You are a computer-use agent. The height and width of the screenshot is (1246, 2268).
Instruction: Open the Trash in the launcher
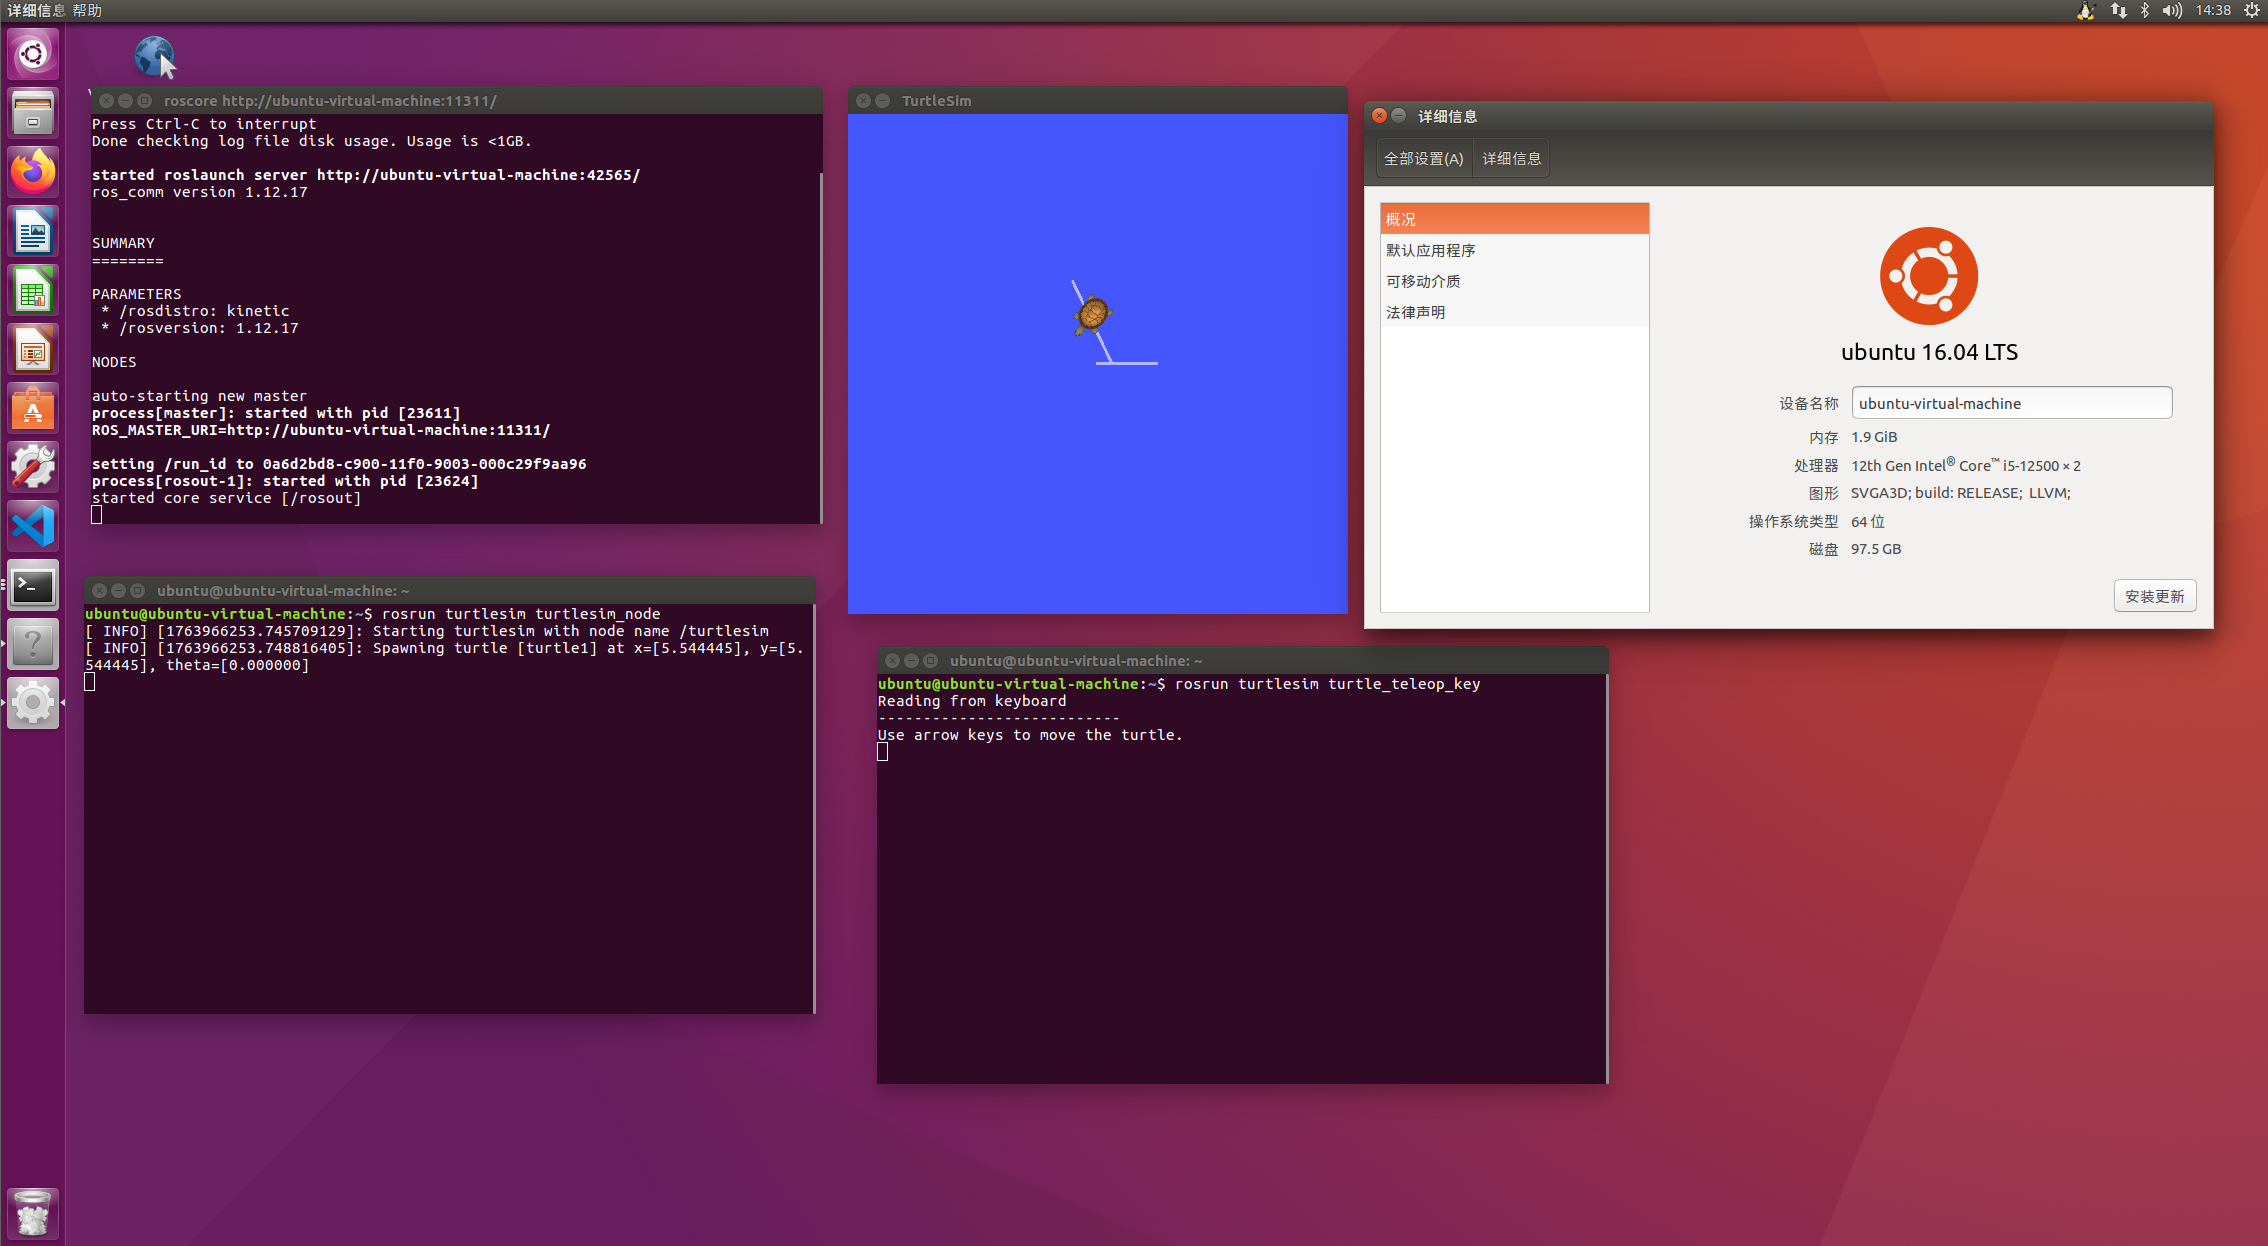pyautogui.click(x=33, y=1213)
